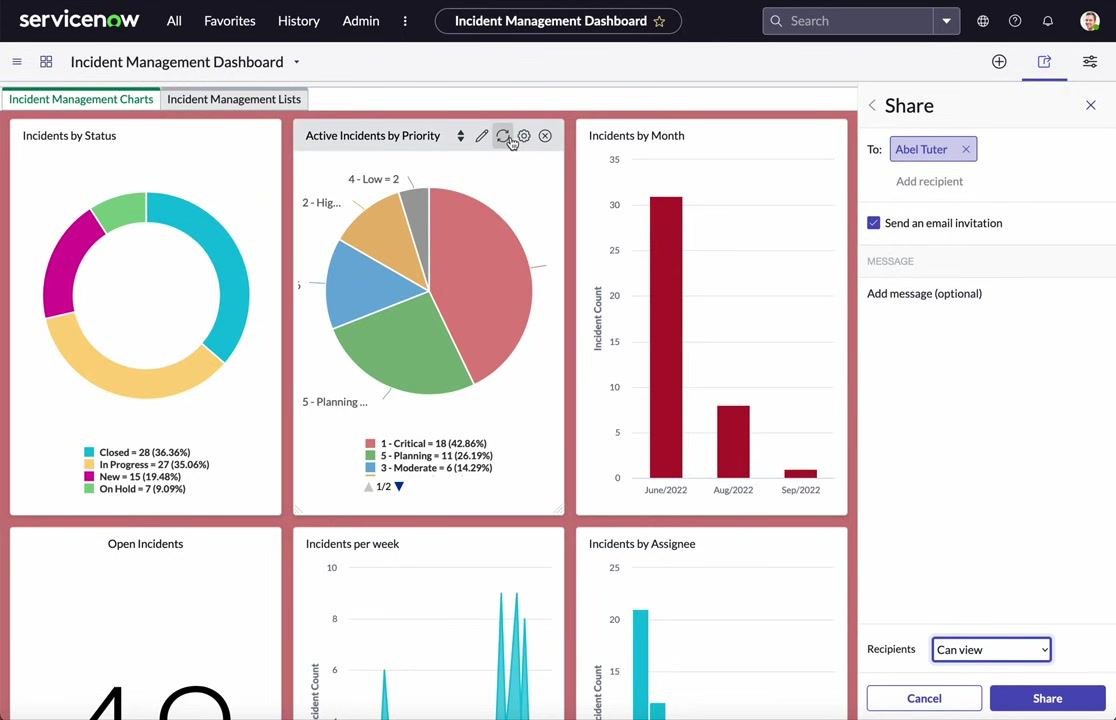This screenshot has width=1116, height=720.
Task: Click the Sep/2022 bar
Action: [801, 474]
